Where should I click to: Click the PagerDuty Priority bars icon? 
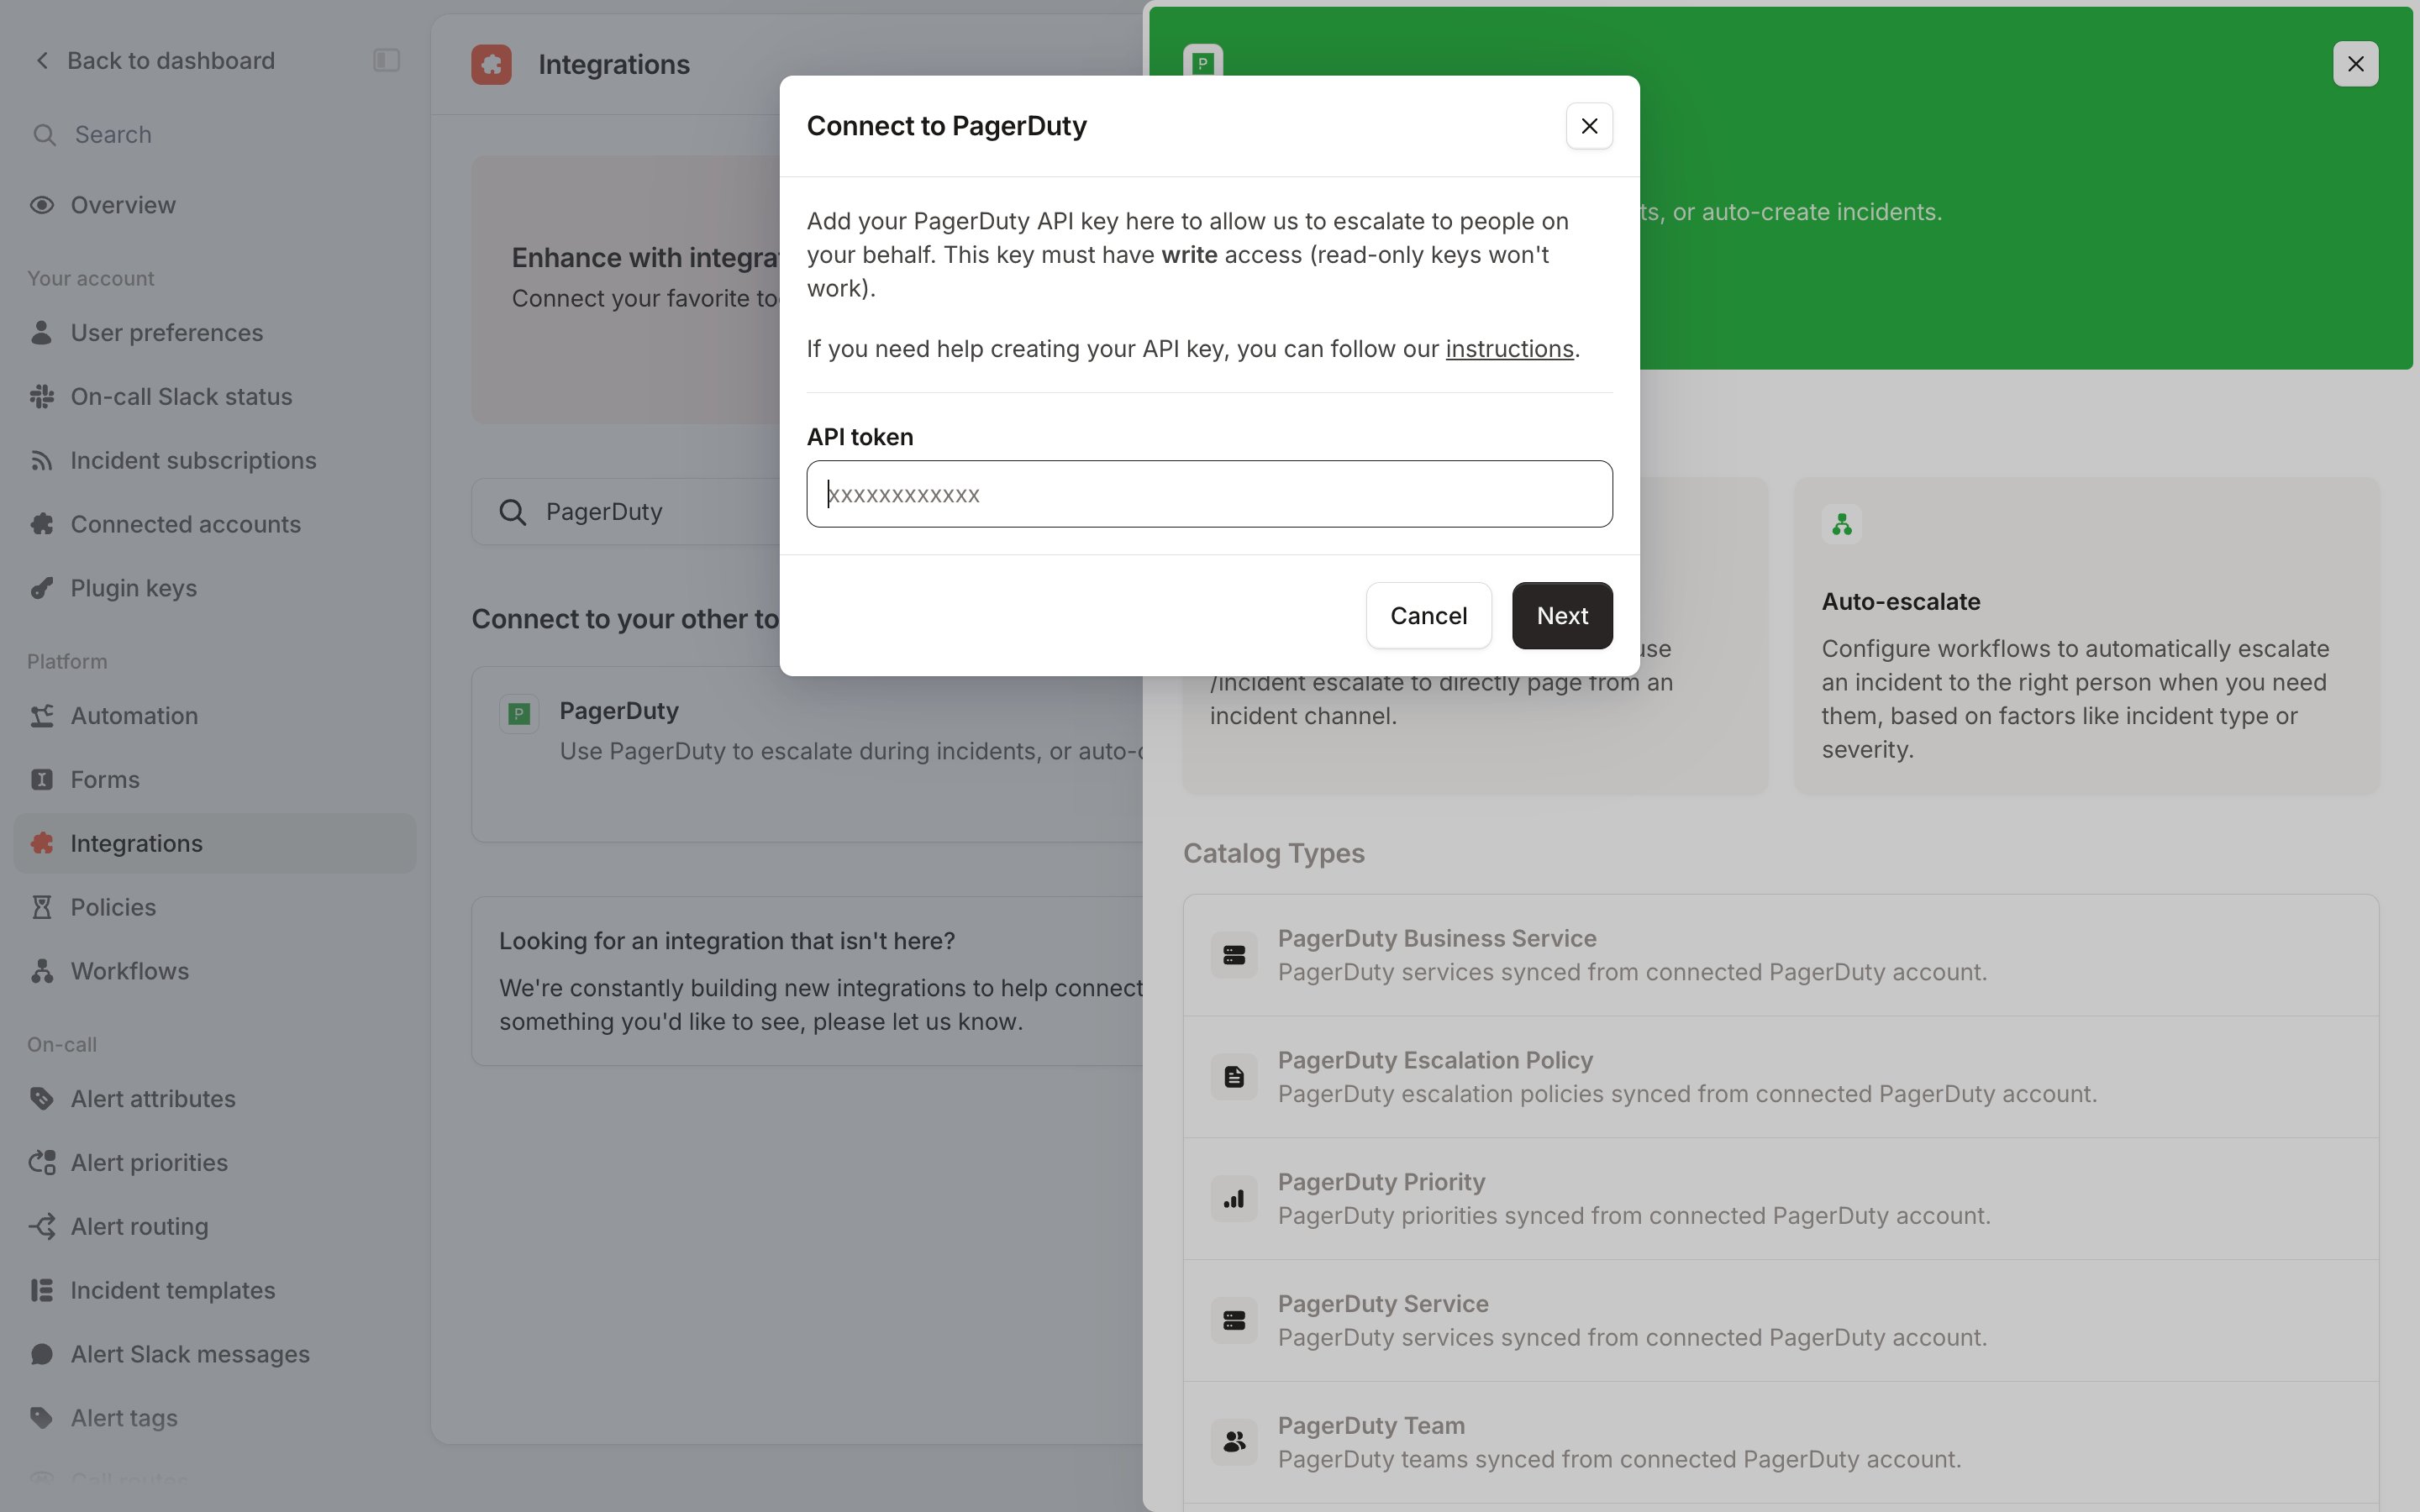coord(1234,1199)
